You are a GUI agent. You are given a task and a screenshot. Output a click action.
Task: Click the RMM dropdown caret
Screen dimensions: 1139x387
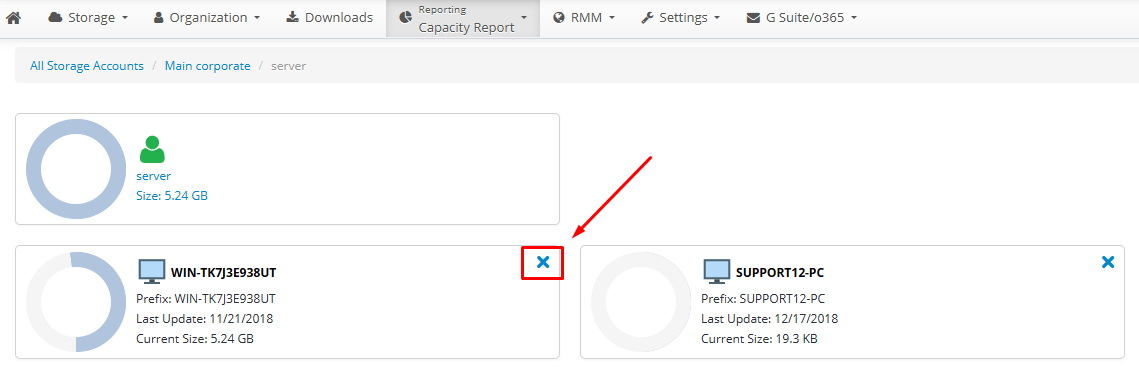(x=612, y=18)
